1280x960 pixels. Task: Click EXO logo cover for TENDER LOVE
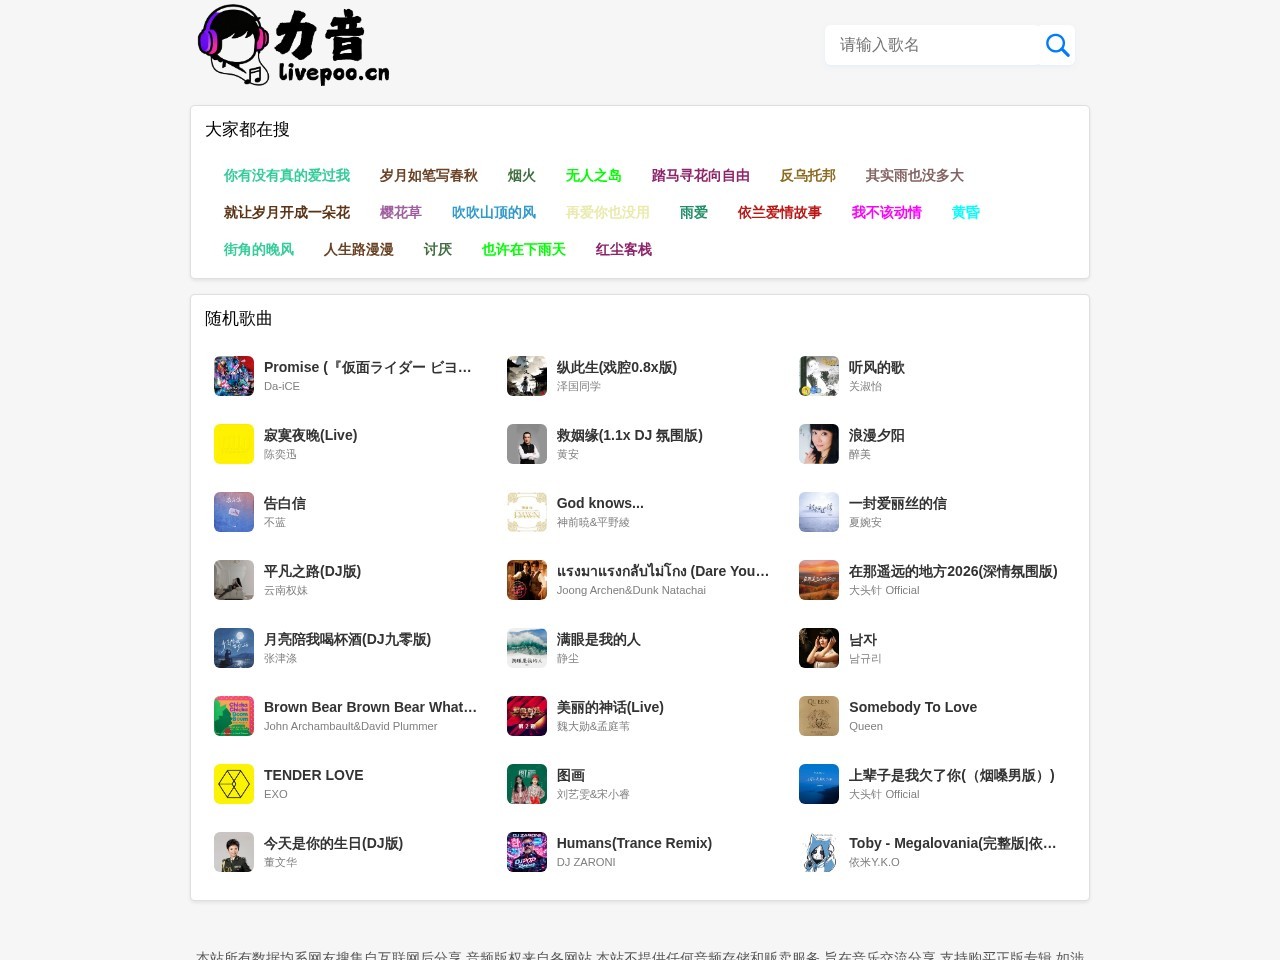point(234,784)
